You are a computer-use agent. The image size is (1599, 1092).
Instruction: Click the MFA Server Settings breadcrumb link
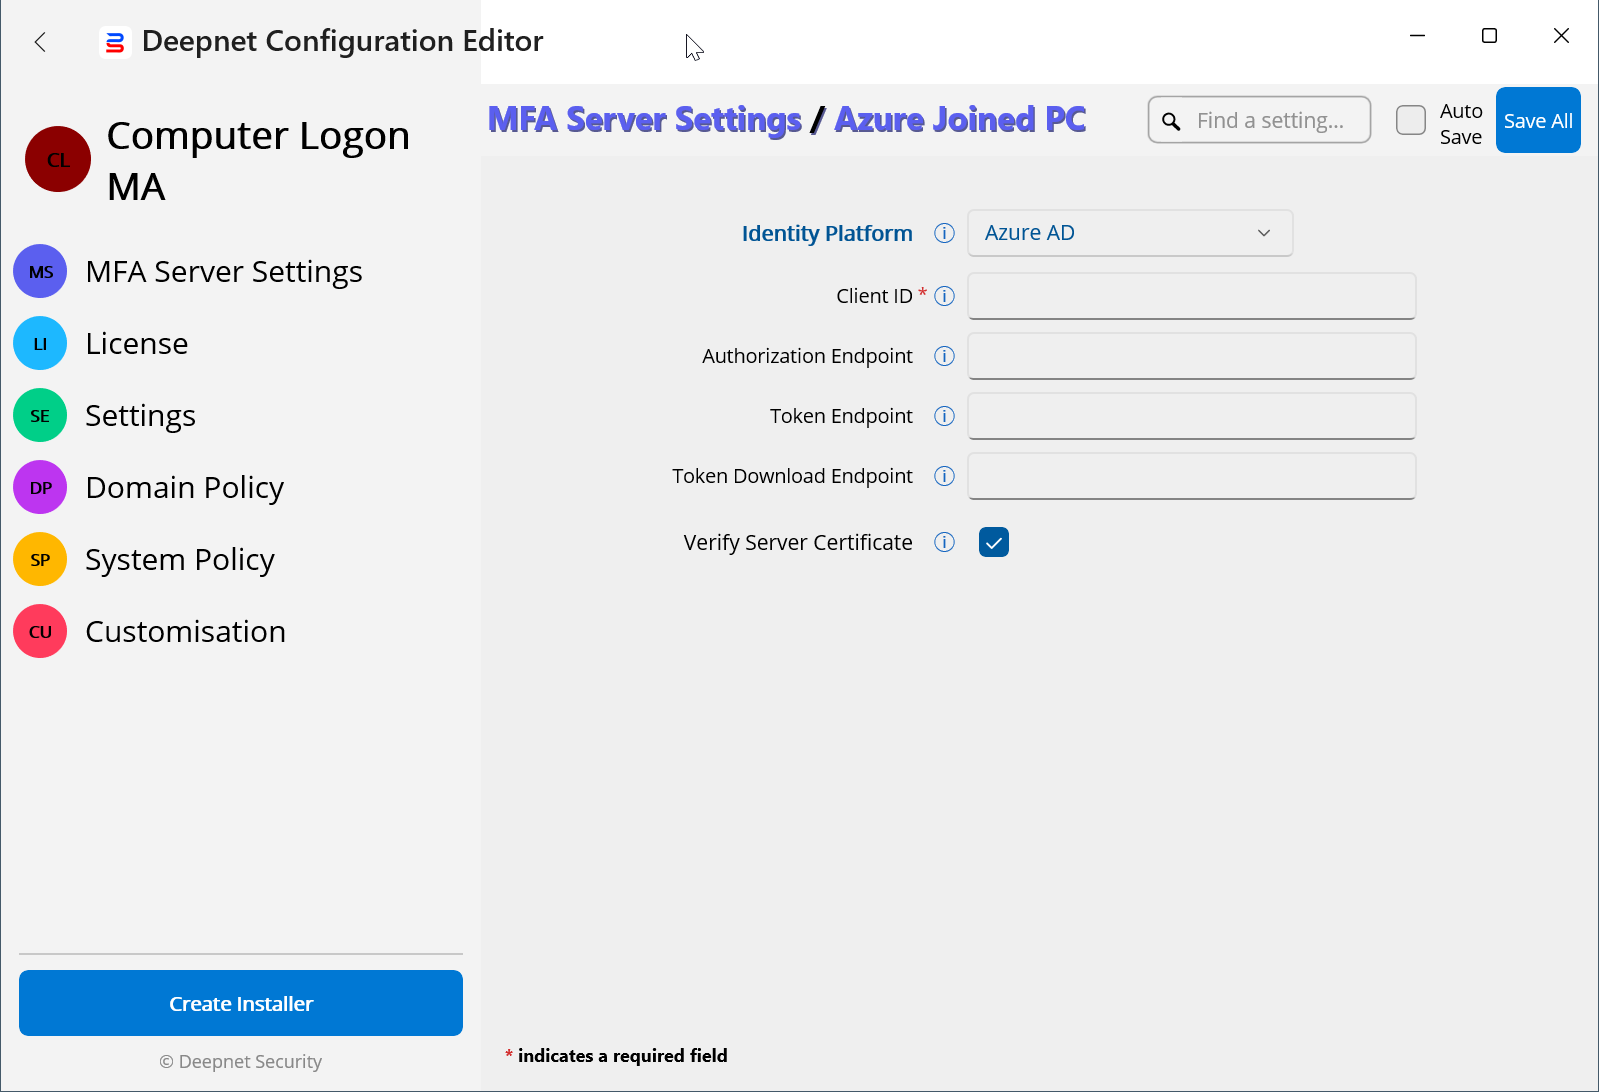(644, 120)
